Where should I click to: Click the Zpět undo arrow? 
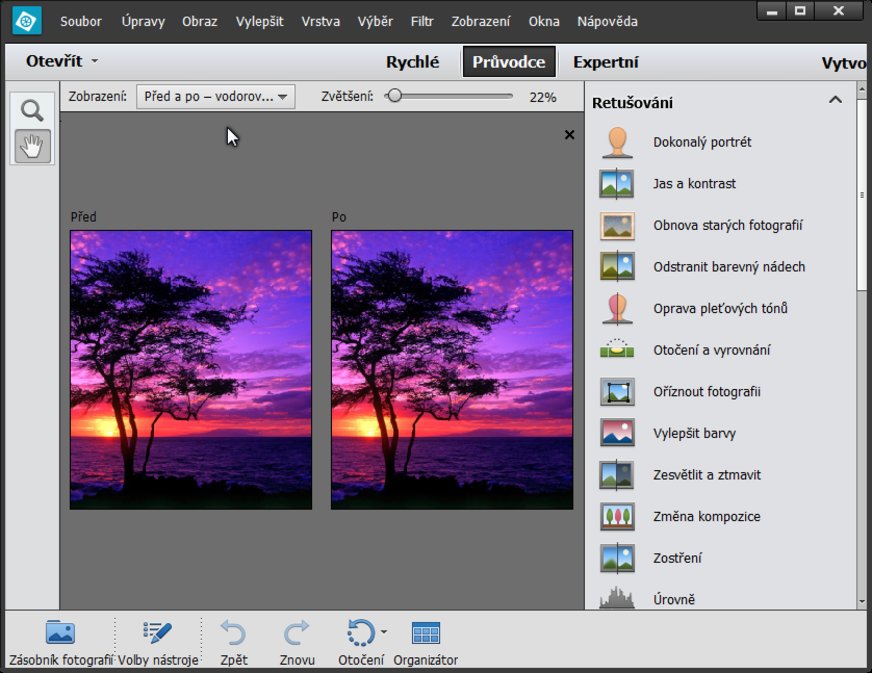tap(233, 633)
